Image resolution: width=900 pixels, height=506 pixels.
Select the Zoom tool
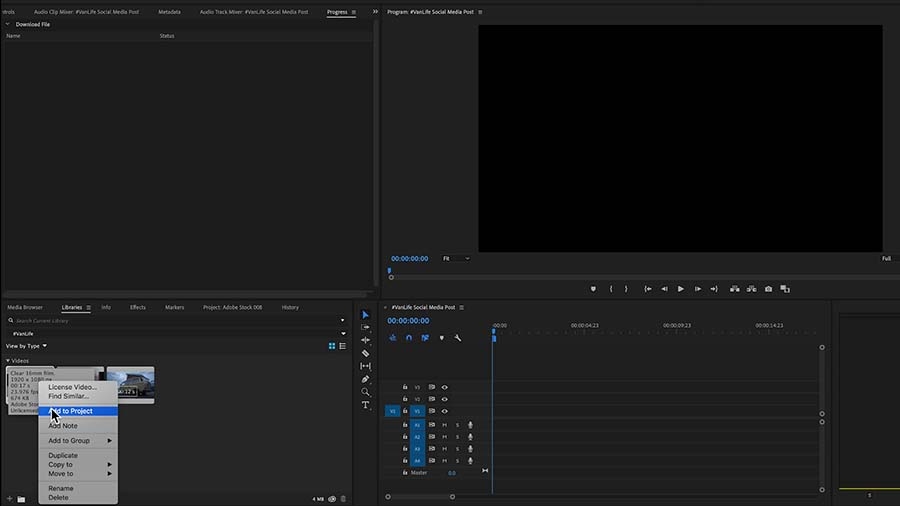[365, 392]
